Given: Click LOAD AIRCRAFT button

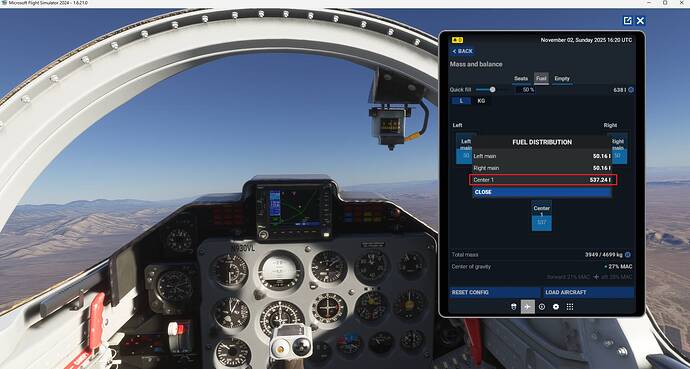Looking at the screenshot, I should point(589,292).
